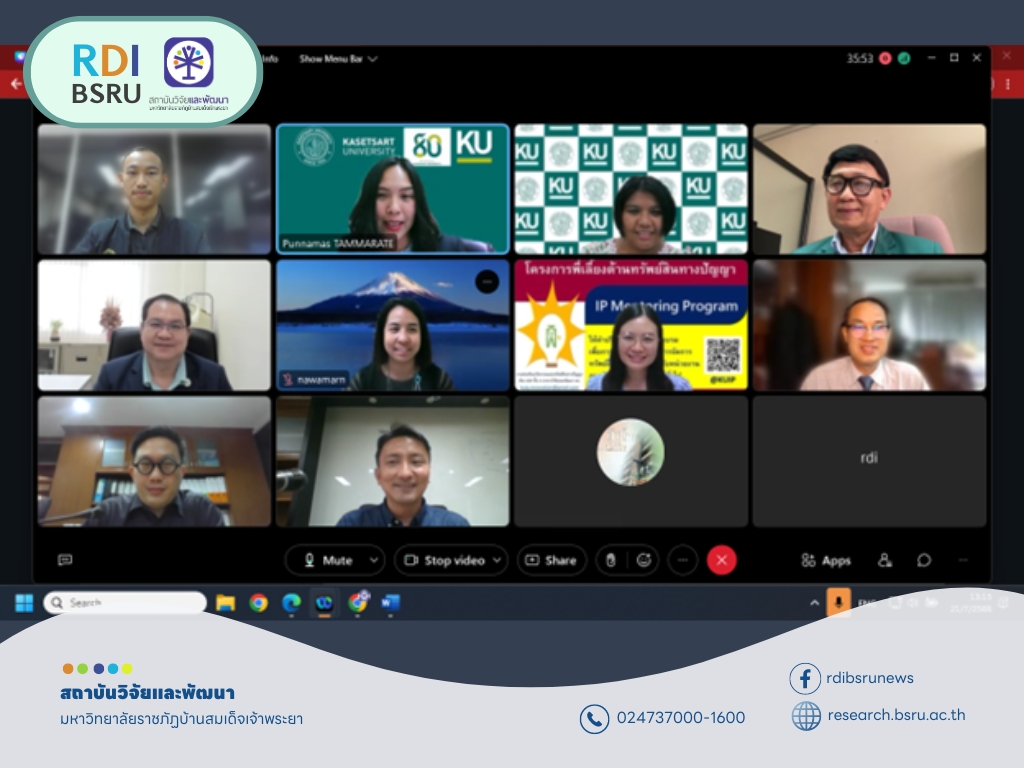Select the IP Mentoring Program video tile
Screen dimensions: 1024x768
coord(631,325)
